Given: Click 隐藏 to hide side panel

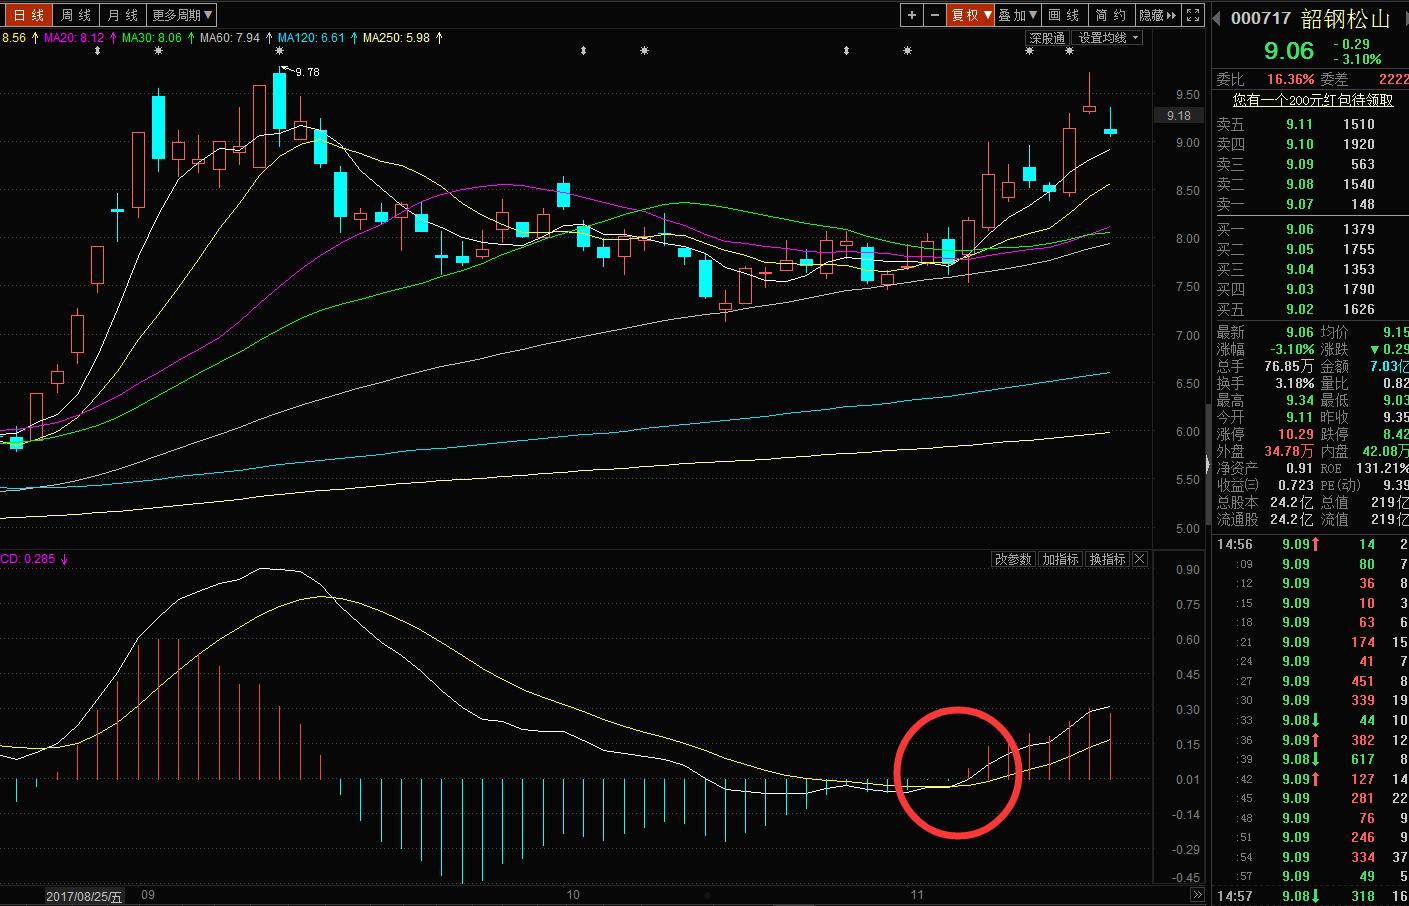Looking at the screenshot, I should click(1158, 15).
